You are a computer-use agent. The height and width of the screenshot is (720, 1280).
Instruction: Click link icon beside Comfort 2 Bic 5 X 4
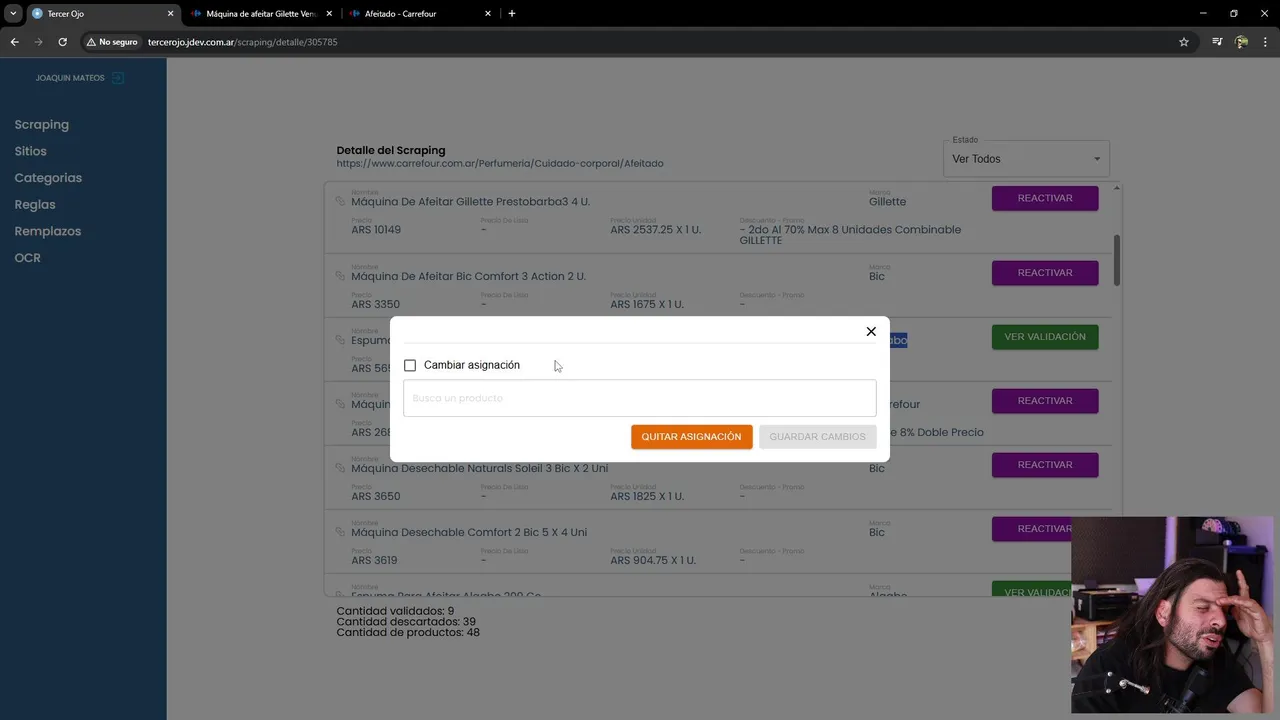click(340, 532)
